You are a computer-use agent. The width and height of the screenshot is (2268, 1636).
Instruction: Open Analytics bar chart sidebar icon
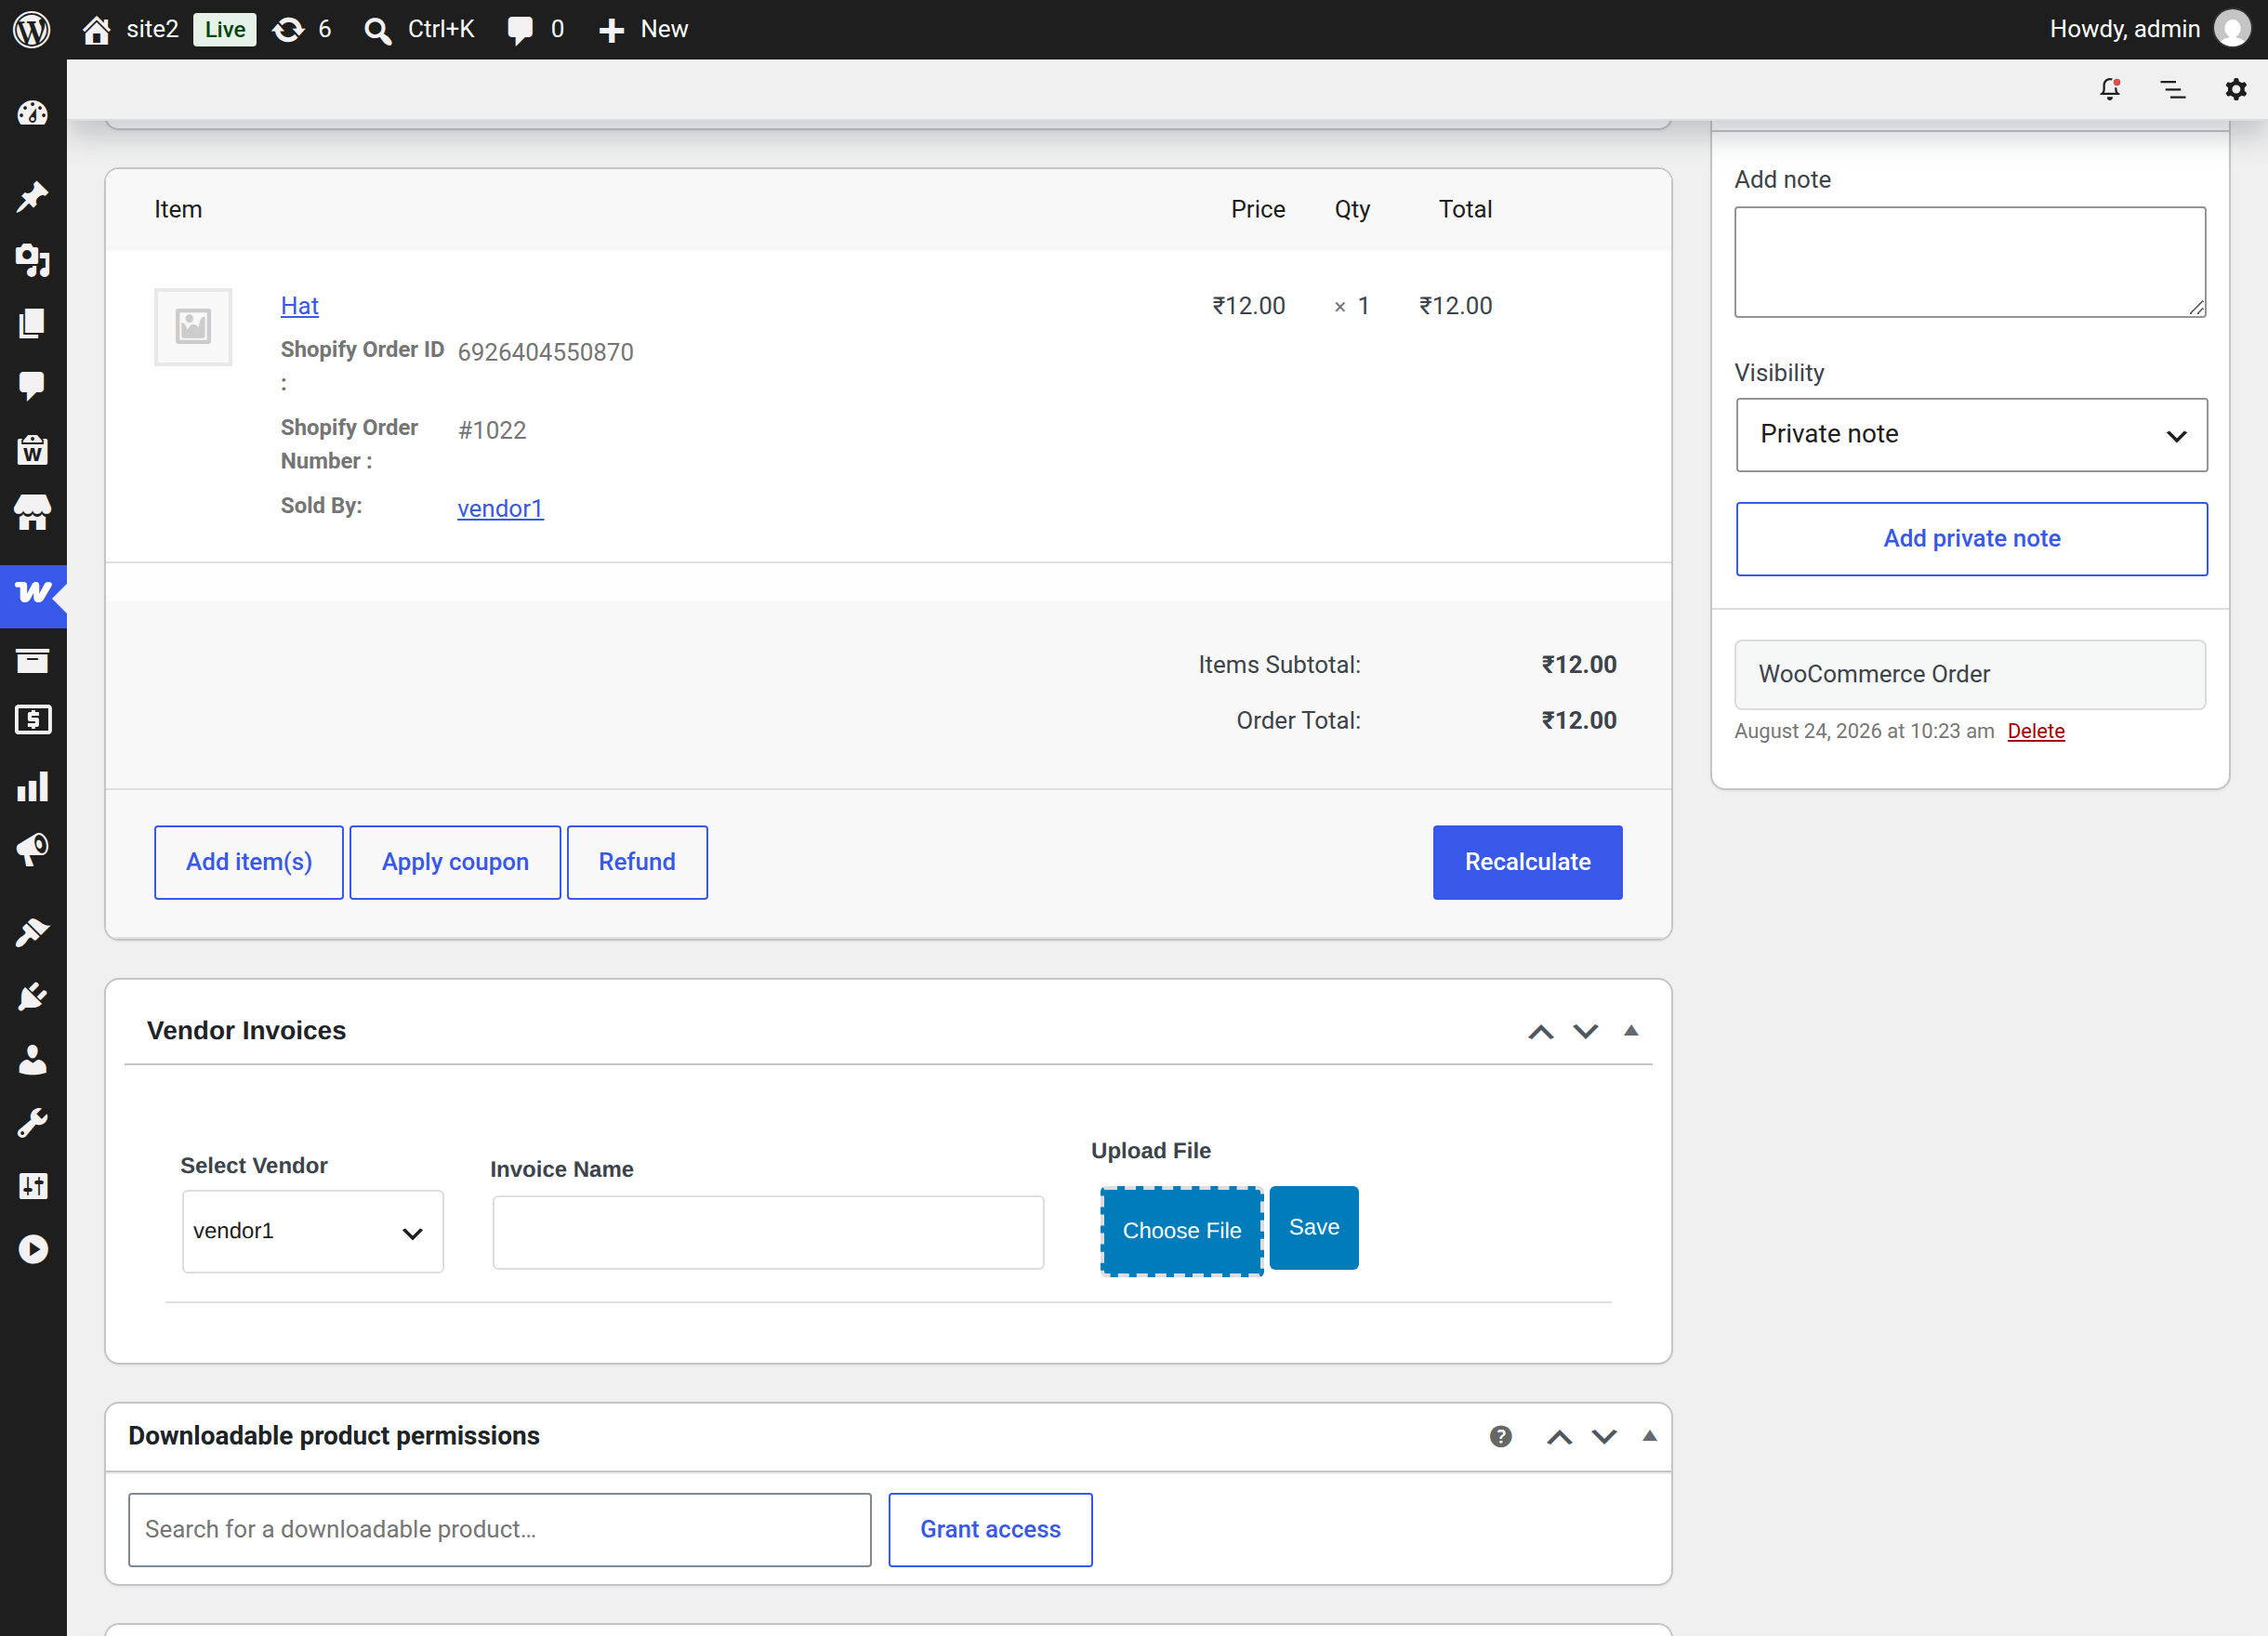click(33, 786)
